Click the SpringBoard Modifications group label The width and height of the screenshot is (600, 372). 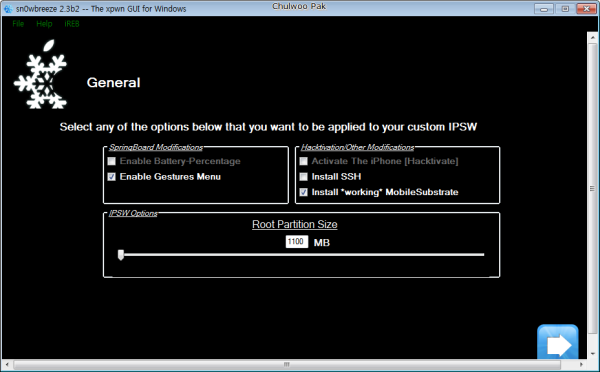(x=156, y=147)
